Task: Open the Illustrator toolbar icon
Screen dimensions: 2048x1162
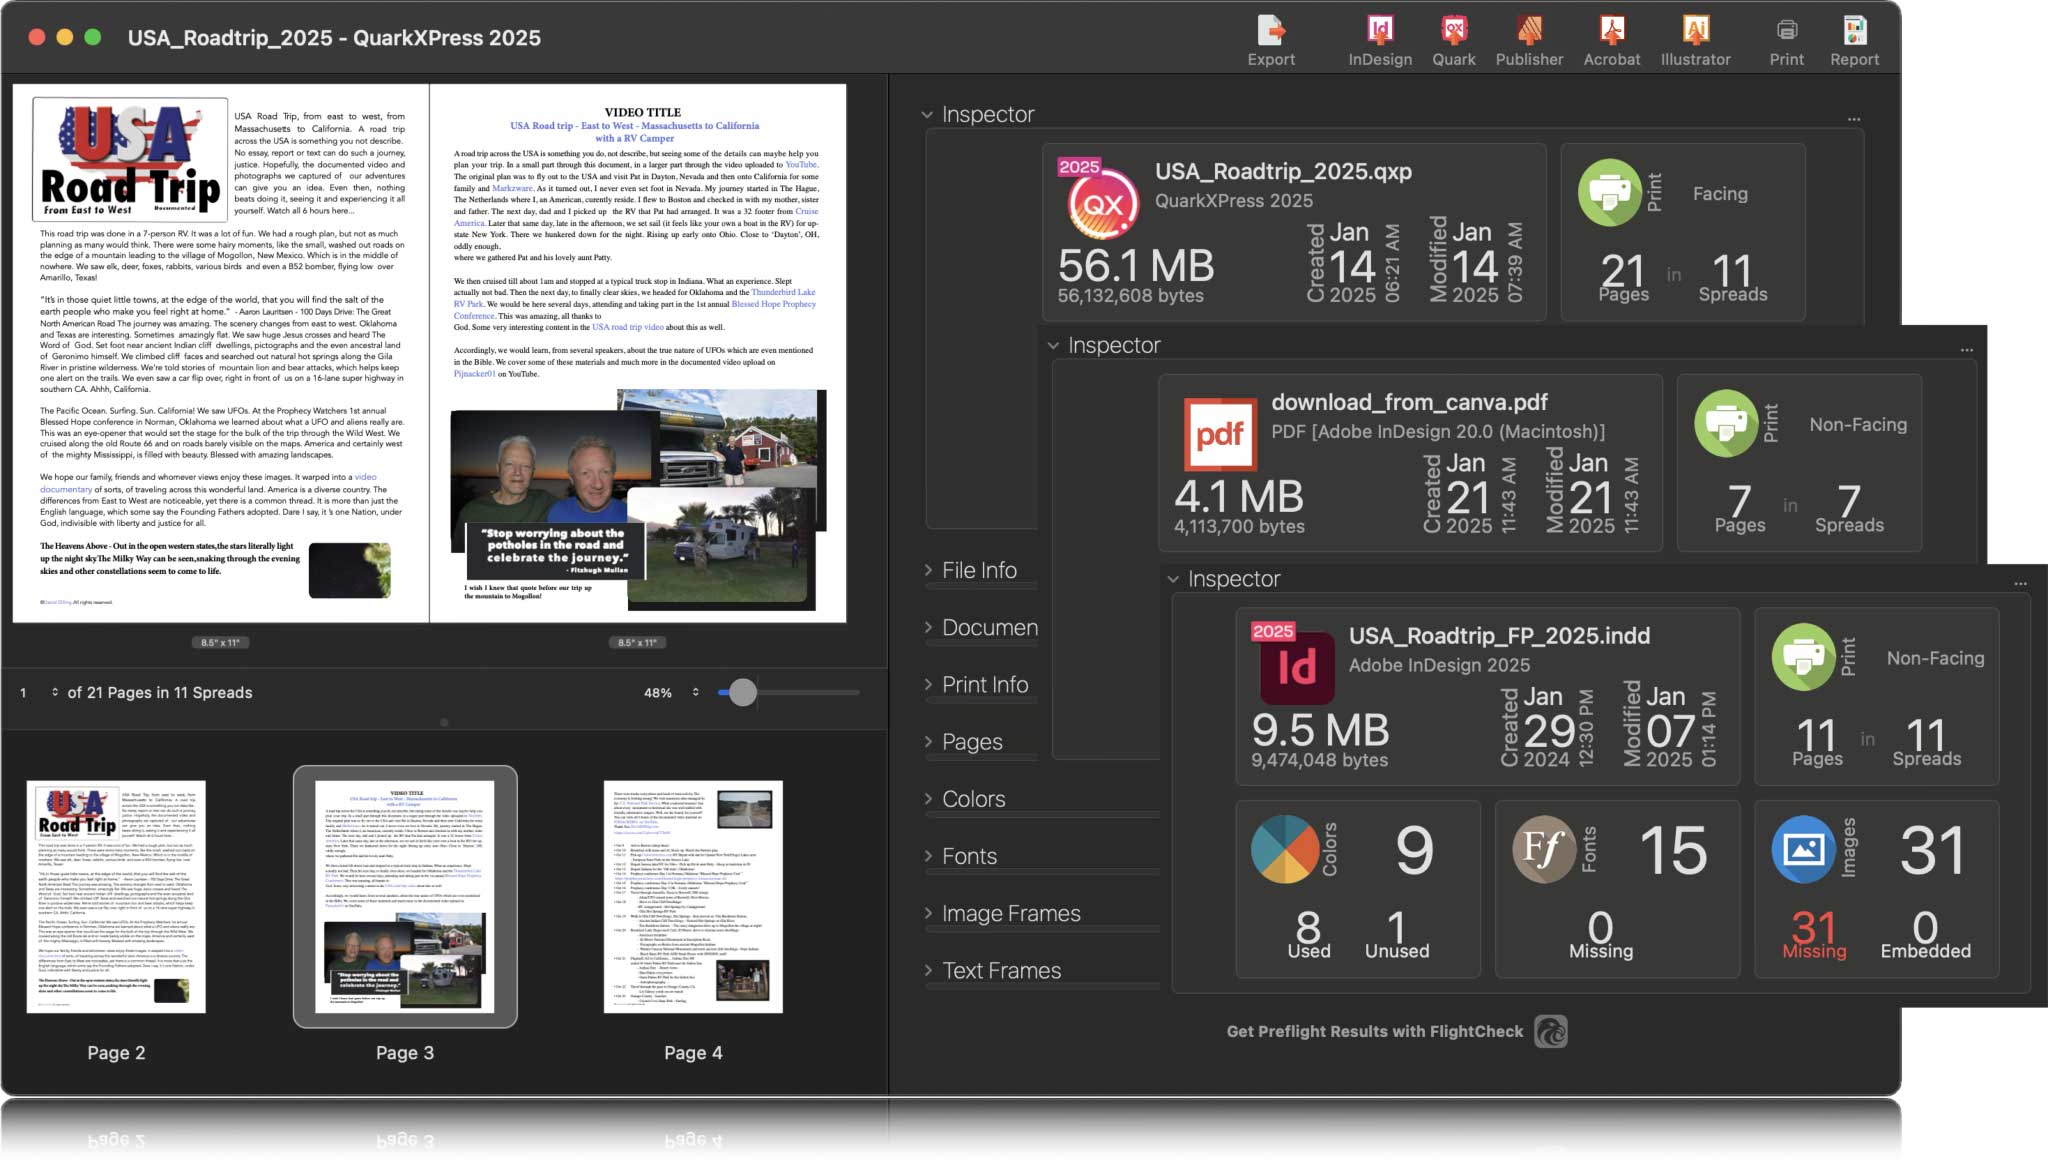Action: click(1695, 31)
